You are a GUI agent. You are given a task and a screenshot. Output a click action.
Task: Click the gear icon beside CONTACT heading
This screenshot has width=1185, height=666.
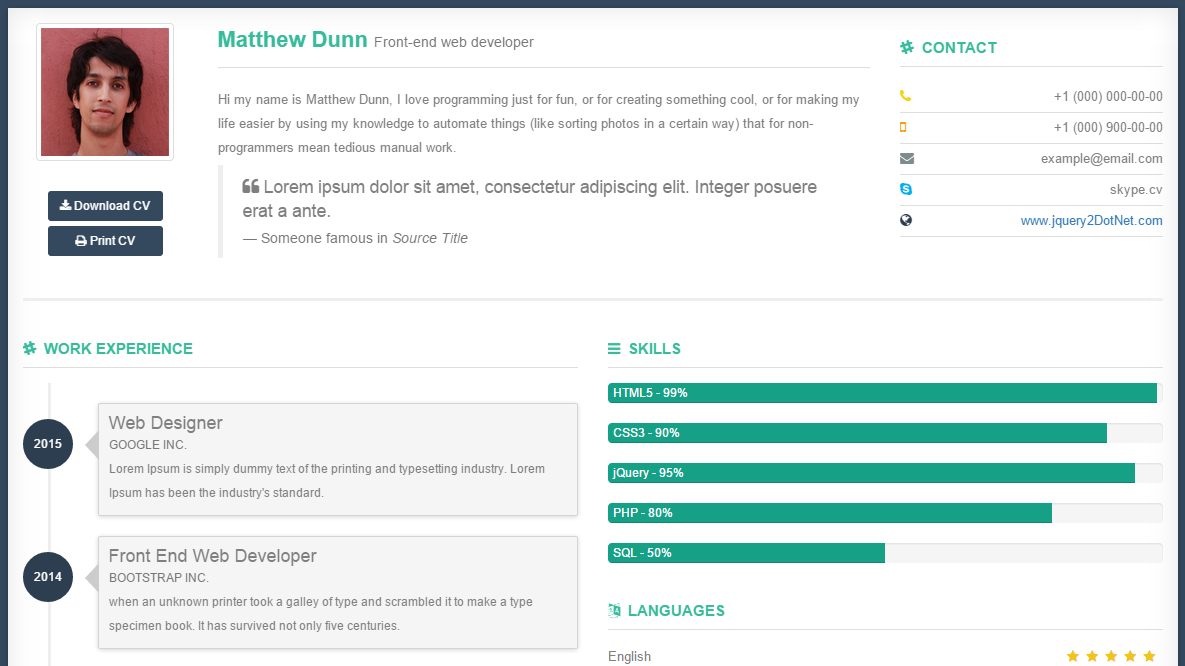pos(907,47)
